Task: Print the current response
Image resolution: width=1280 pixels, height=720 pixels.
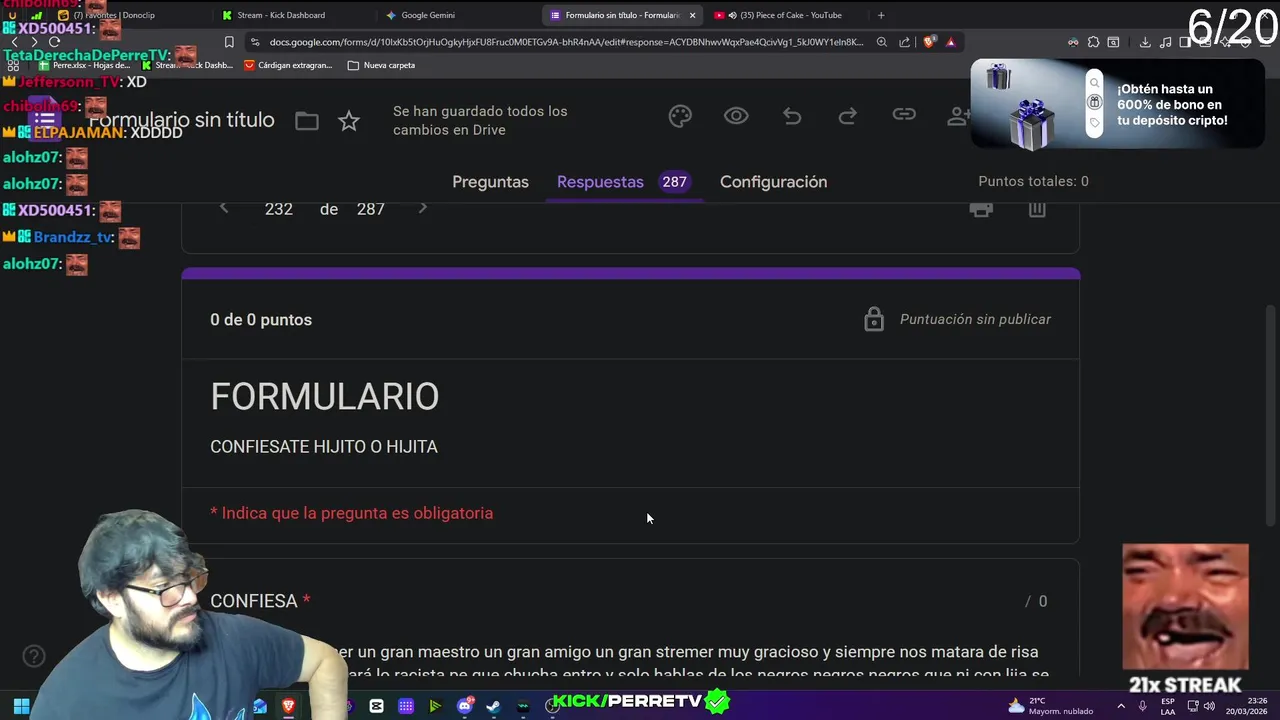Action: (981, 209)
